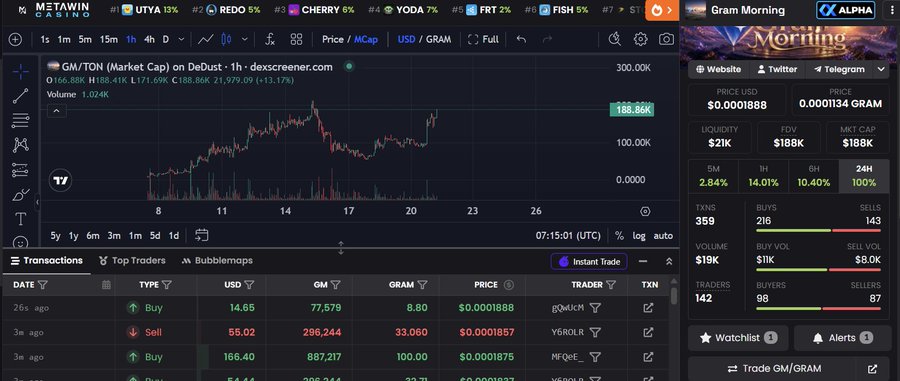
Task: Click the Instant Trade button
Action: [589, 262]
